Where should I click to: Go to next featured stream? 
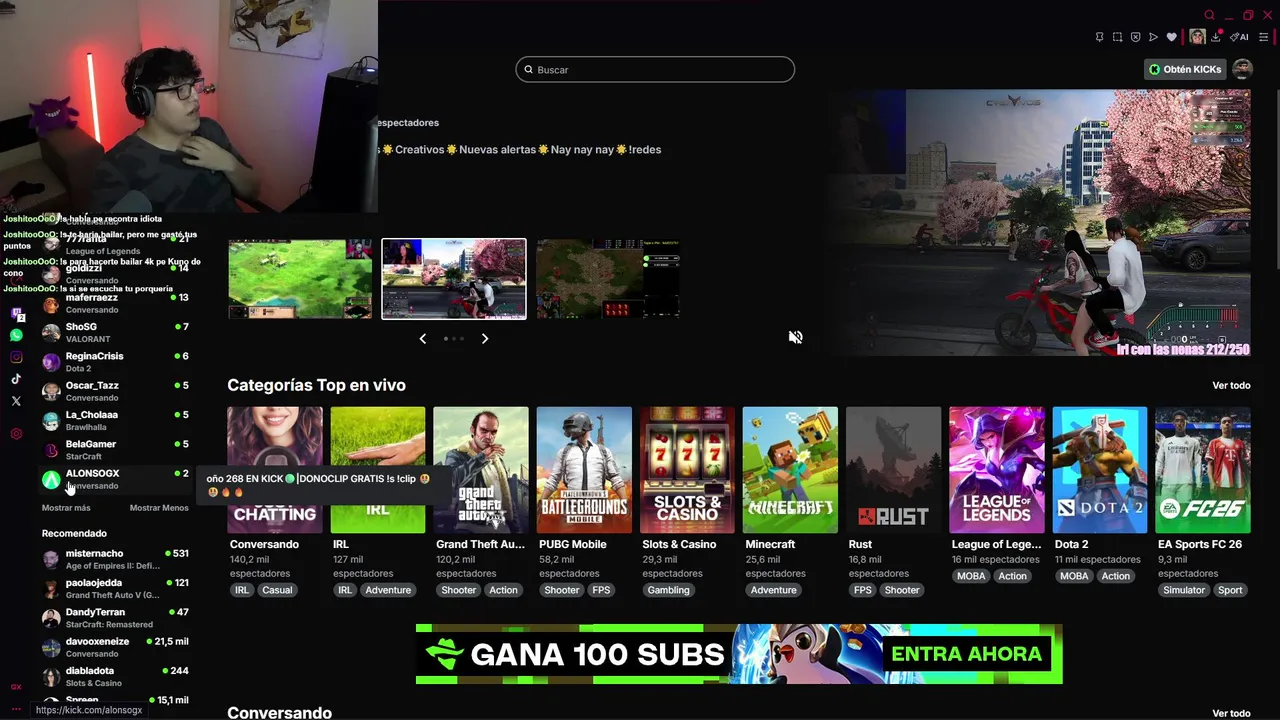coord(485,339)
